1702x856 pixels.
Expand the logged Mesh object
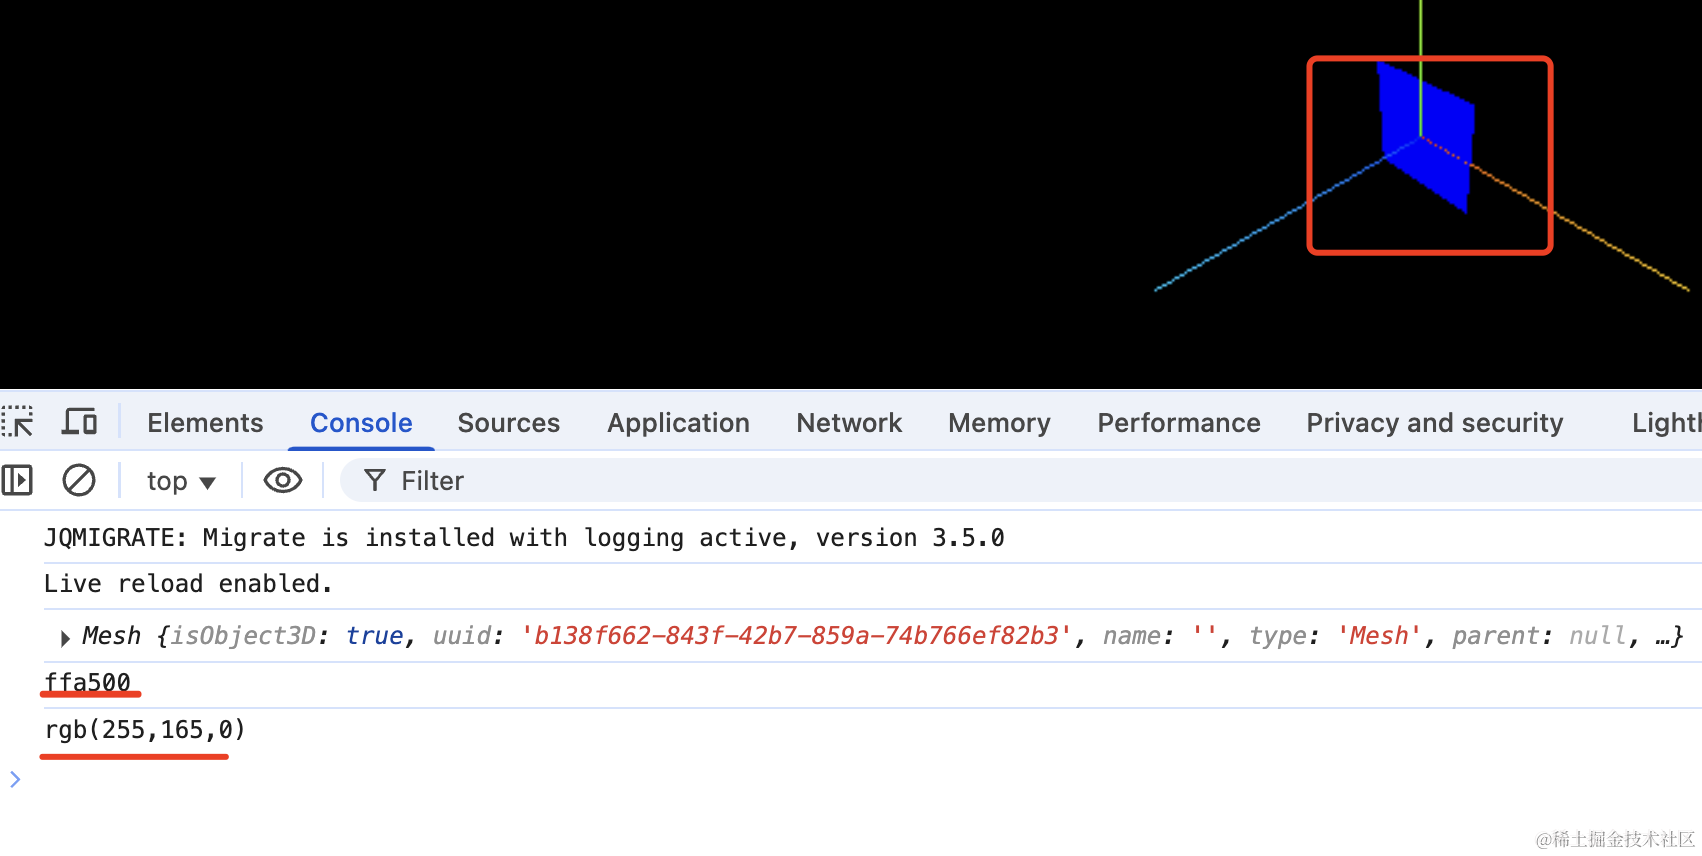point(65,637)
